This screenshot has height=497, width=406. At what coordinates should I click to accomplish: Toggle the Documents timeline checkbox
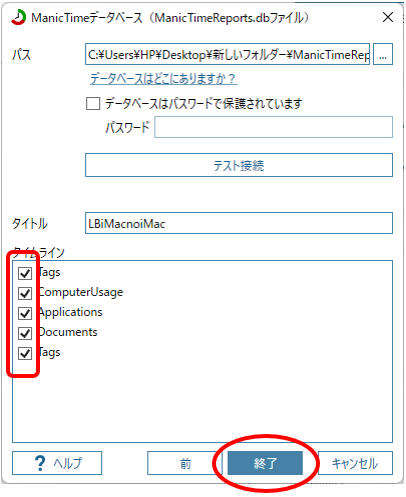click(25, 333)
